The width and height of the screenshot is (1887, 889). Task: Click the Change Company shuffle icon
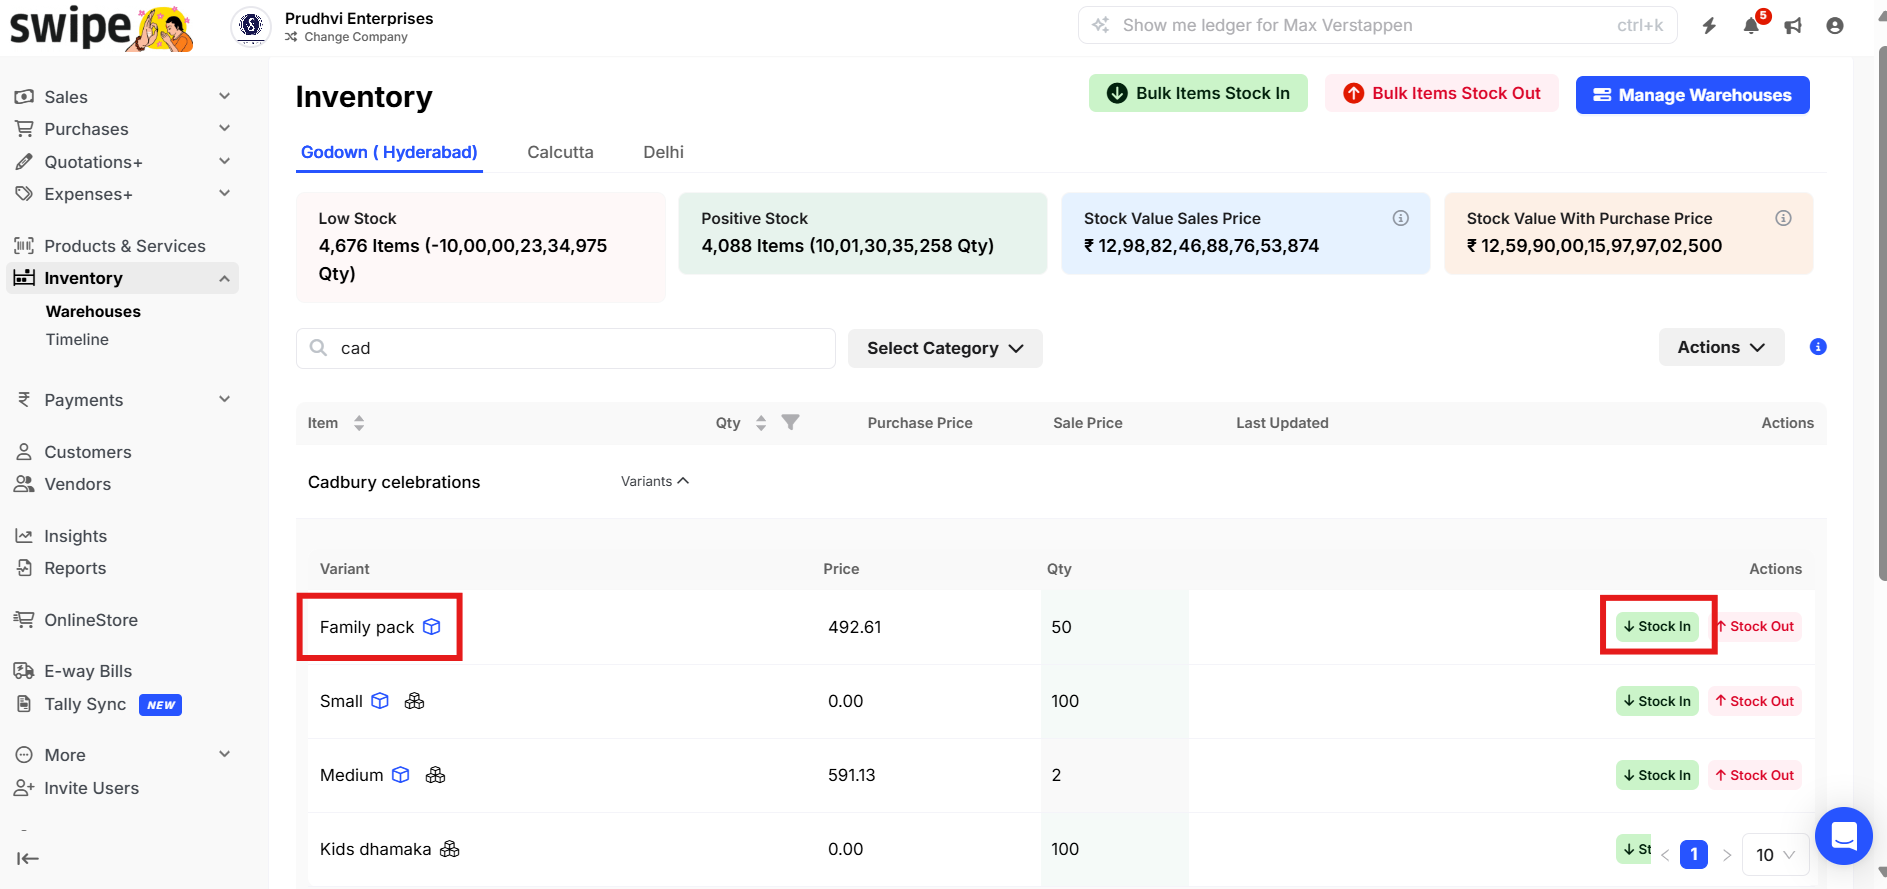(291, 37)
